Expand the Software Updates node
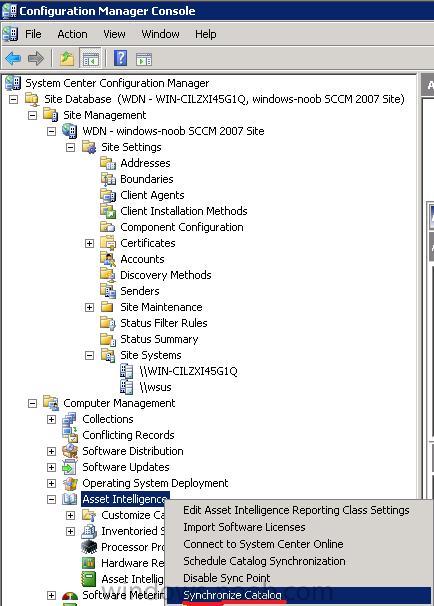The height and width of the screenshot is (606, 434). [x=51, y=467]
